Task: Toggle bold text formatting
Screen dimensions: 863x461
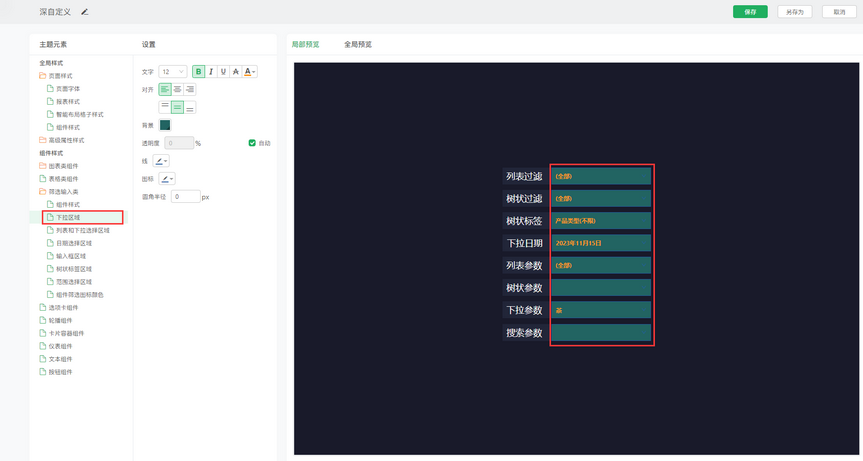Action: click(x=198, y=72)
